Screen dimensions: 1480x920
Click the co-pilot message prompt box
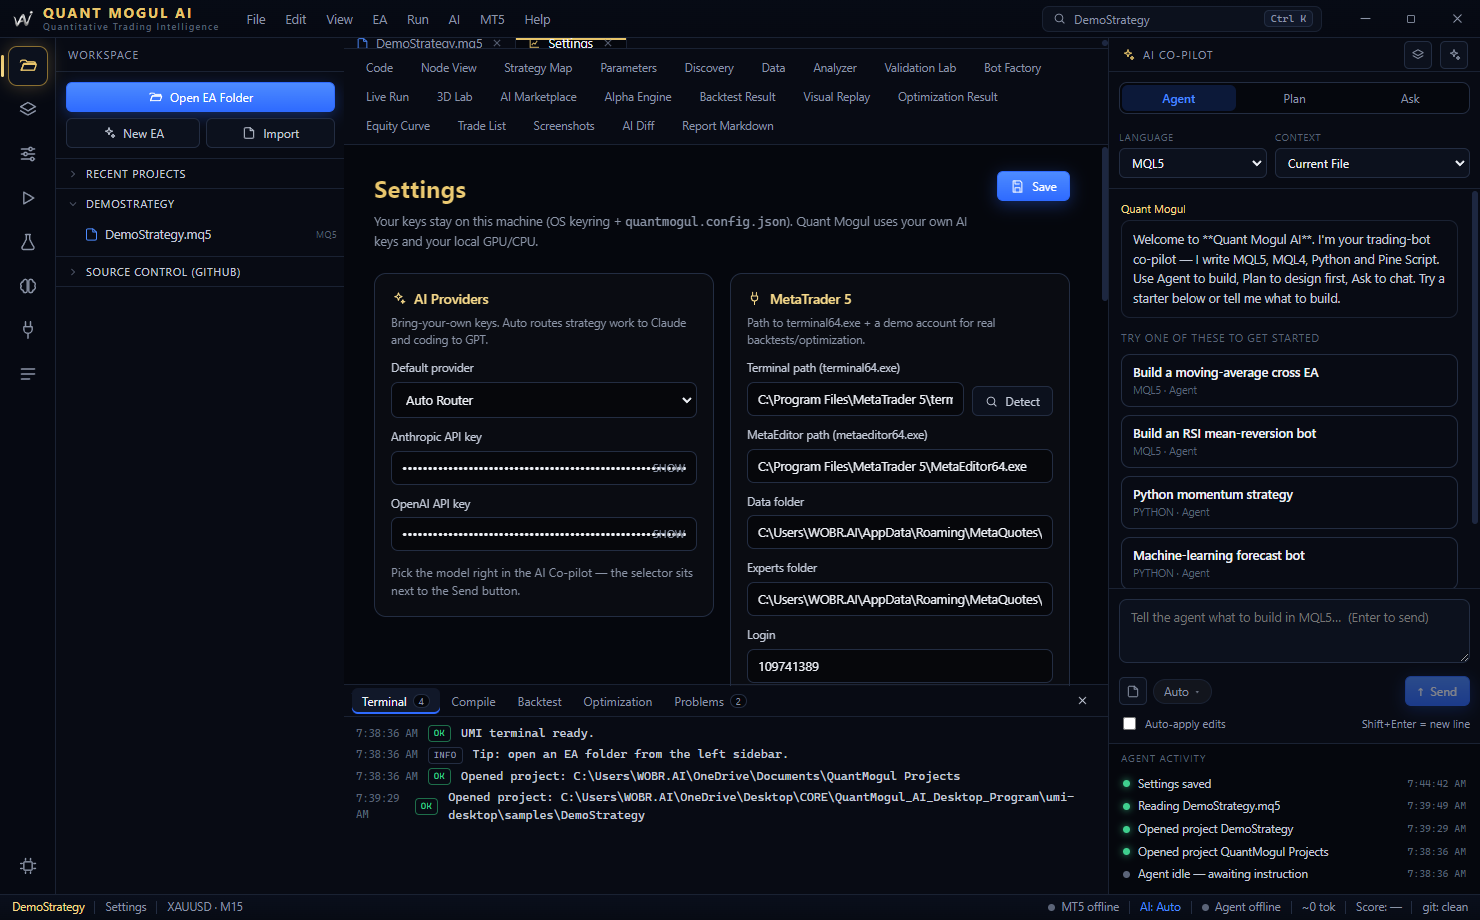(x=1294, y=632)
